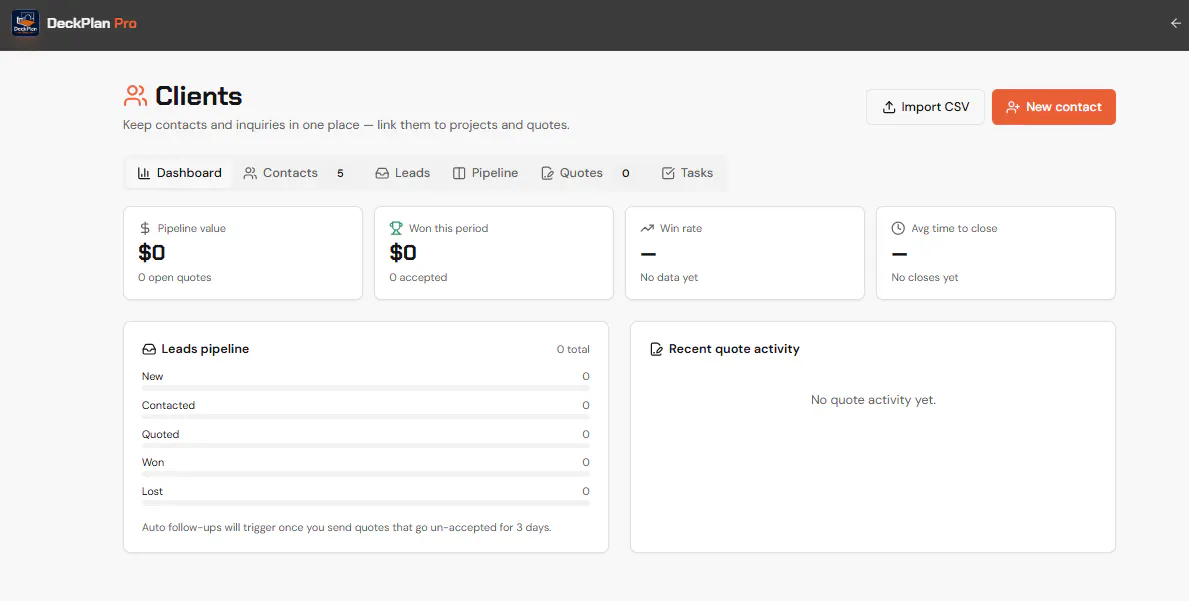Click the "Won" row label
The image size is (1189, 601).
coord(153,462)
